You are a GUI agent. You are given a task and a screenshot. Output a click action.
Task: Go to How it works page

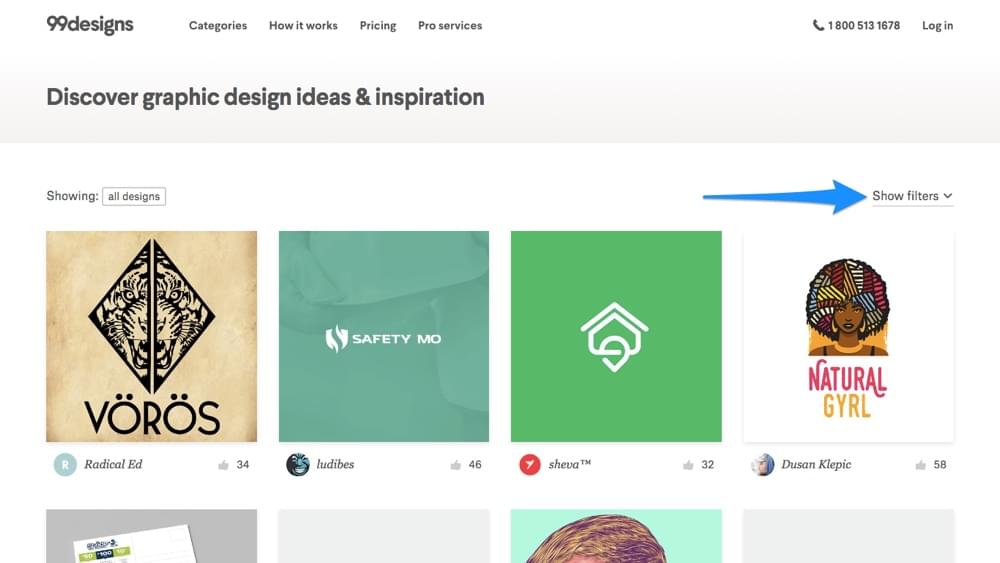click(x=303, y=26)
